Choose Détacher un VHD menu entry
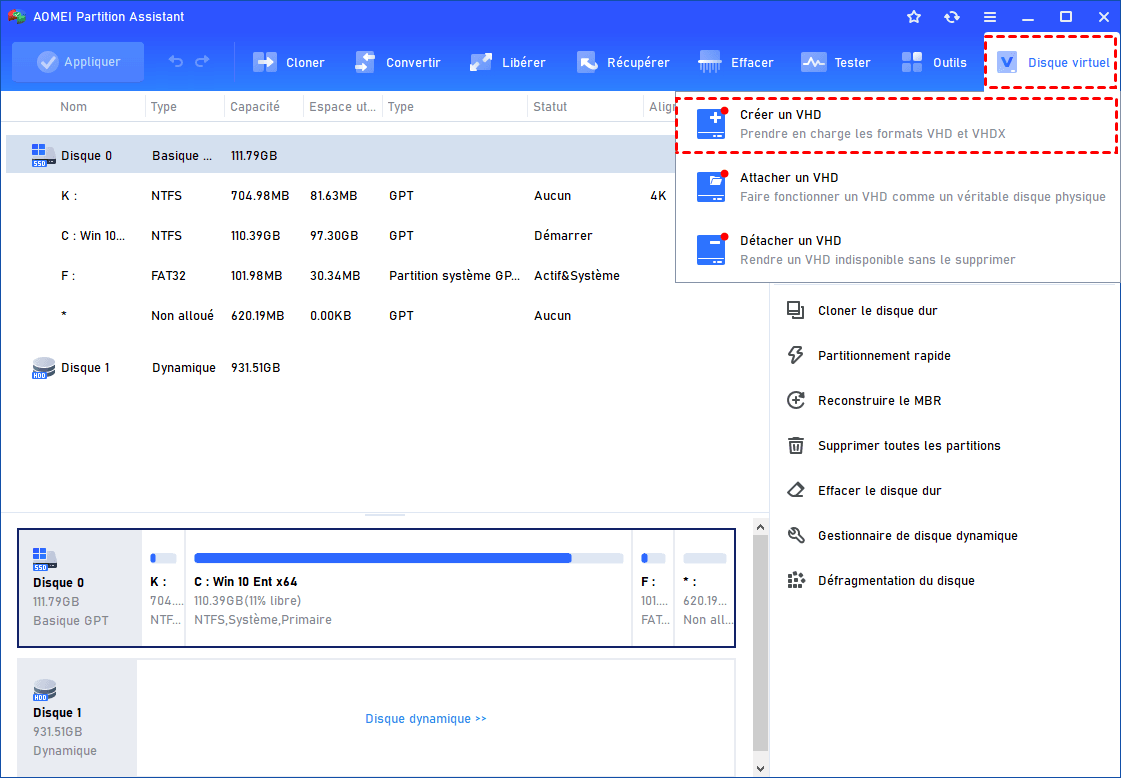 (898, 250)
